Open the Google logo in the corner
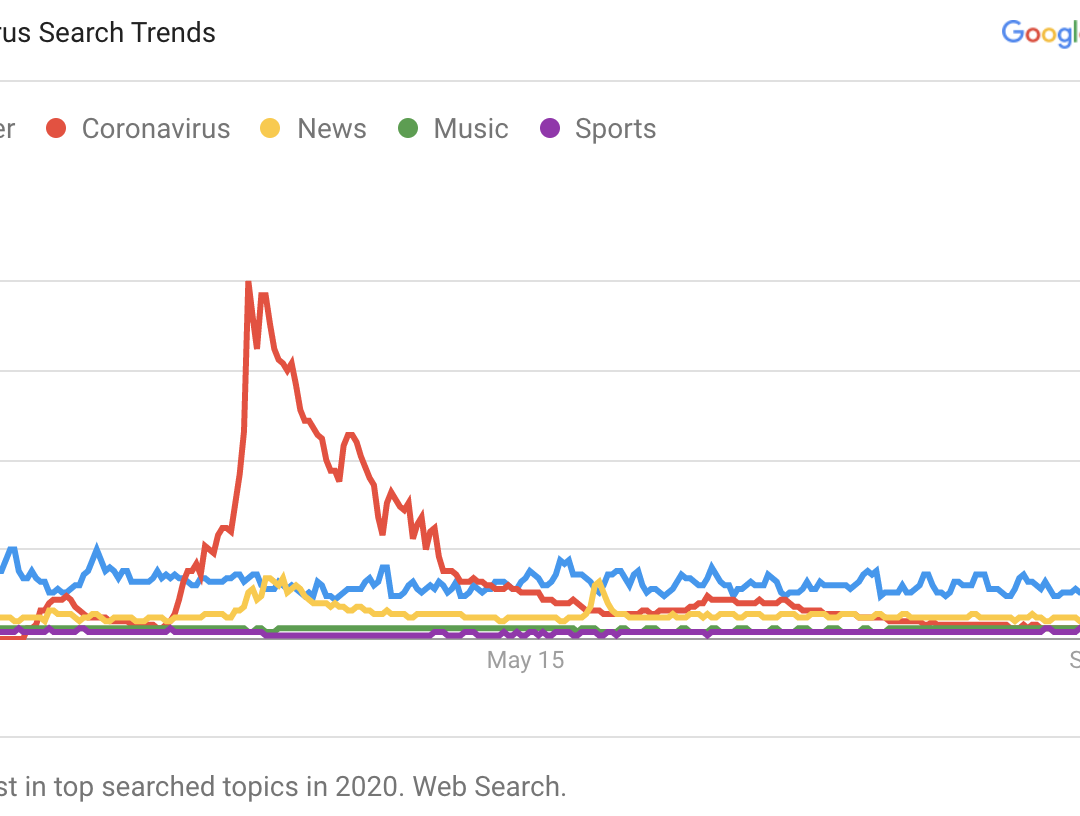The width and height of the screenshot is (1080, 816). [1040, 33]
